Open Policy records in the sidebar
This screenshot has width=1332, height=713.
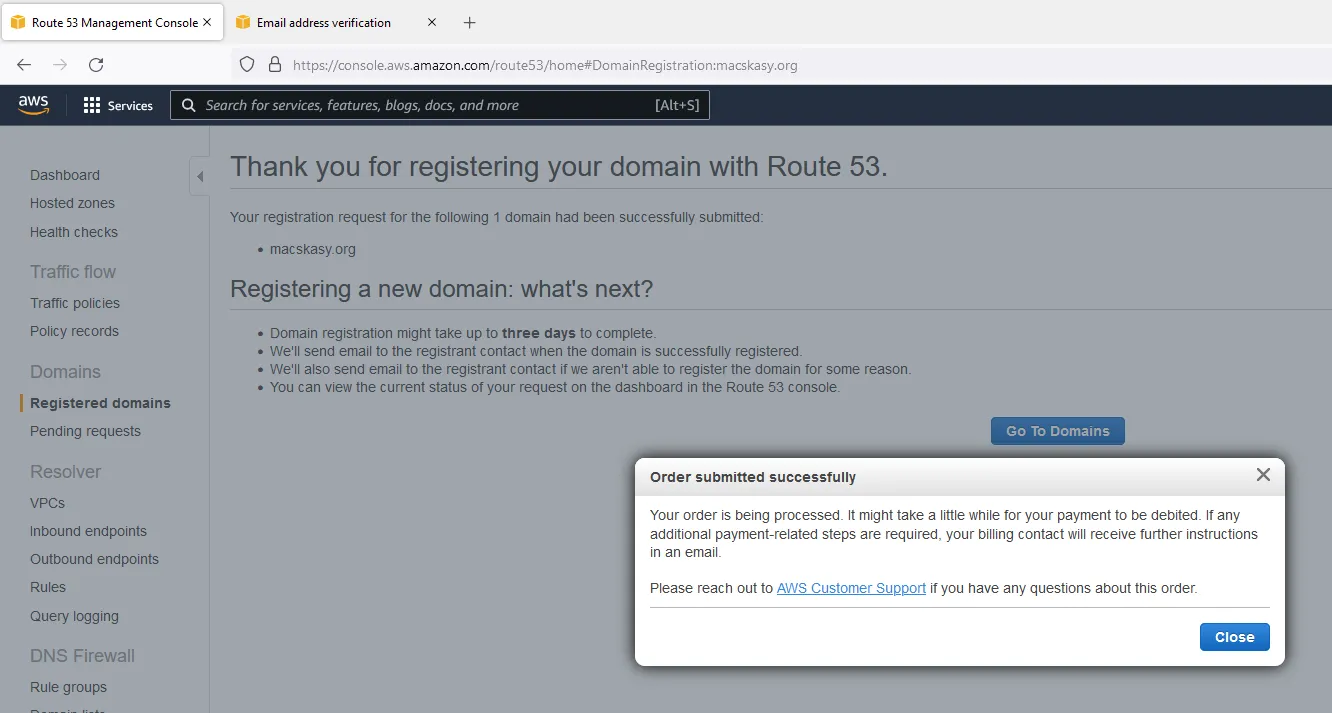74,331
